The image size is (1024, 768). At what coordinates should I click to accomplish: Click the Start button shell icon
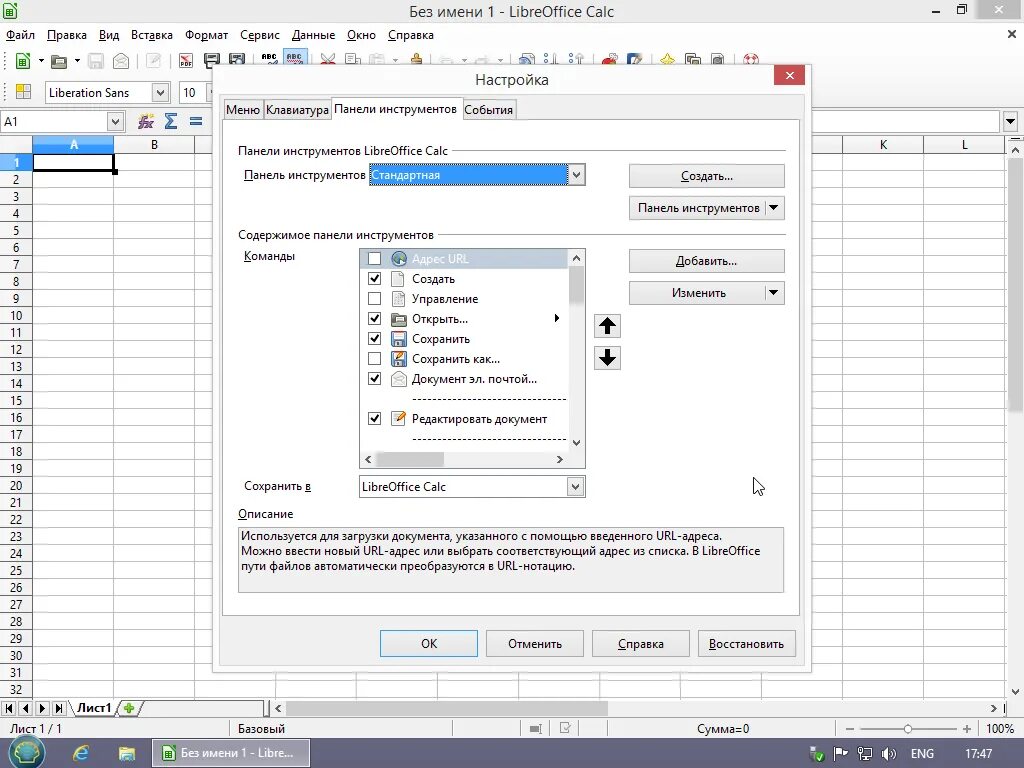point(26,752)
